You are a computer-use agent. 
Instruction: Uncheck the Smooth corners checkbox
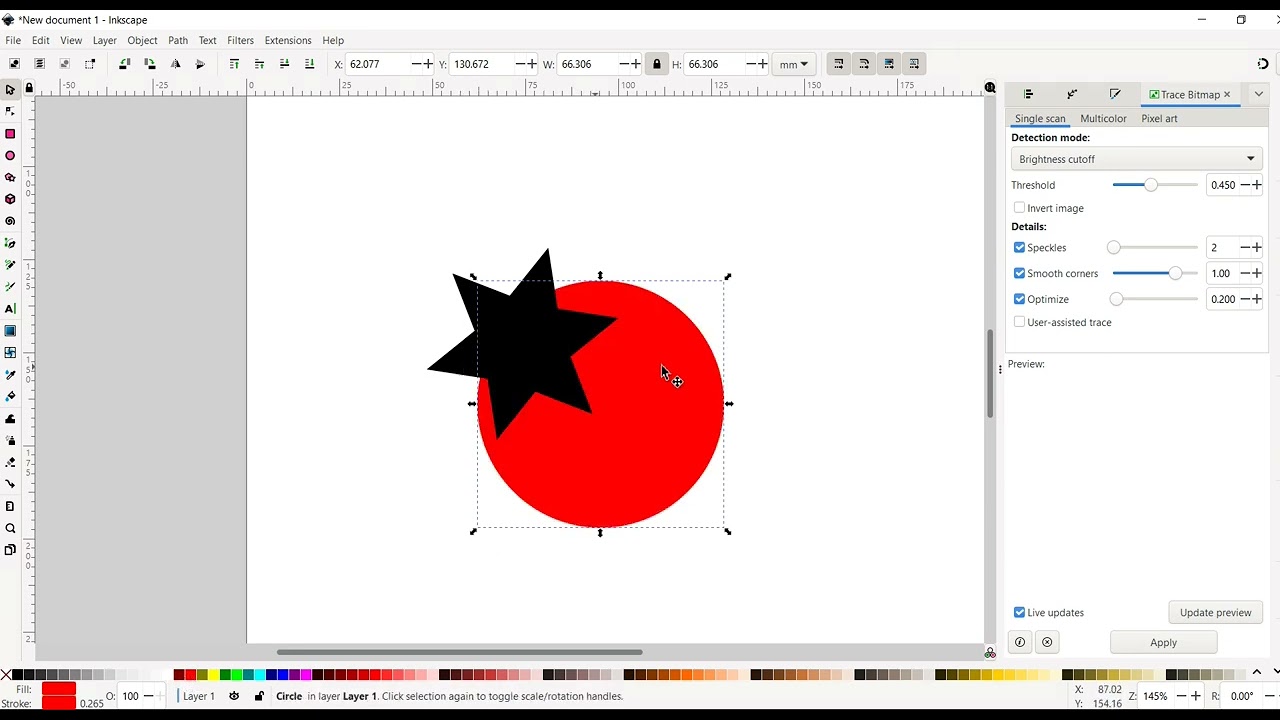(x=1019, y=273)
